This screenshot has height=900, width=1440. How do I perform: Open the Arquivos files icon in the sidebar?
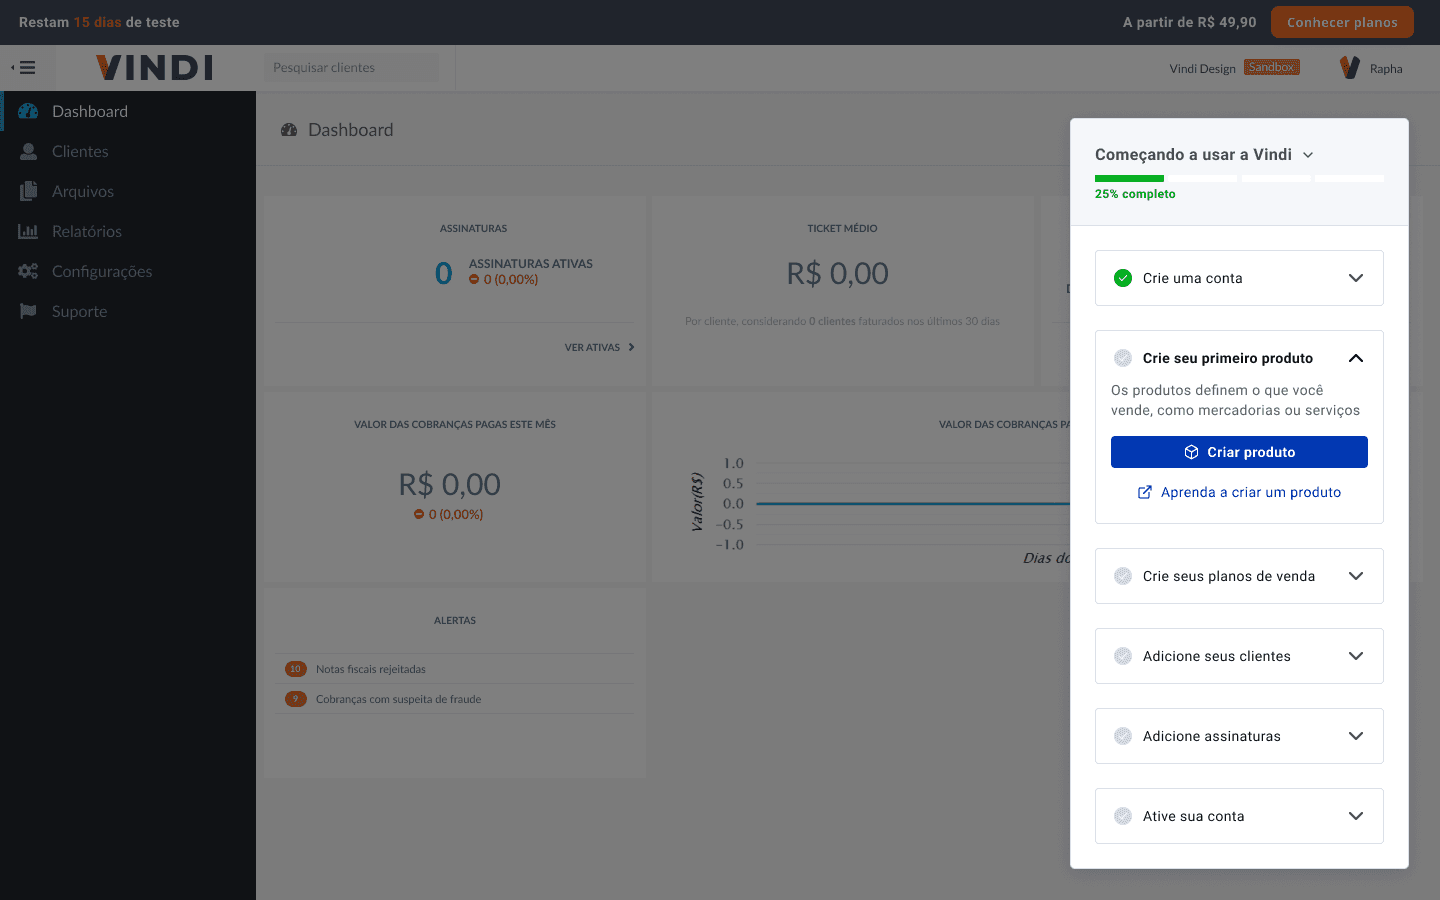(28, 191)
